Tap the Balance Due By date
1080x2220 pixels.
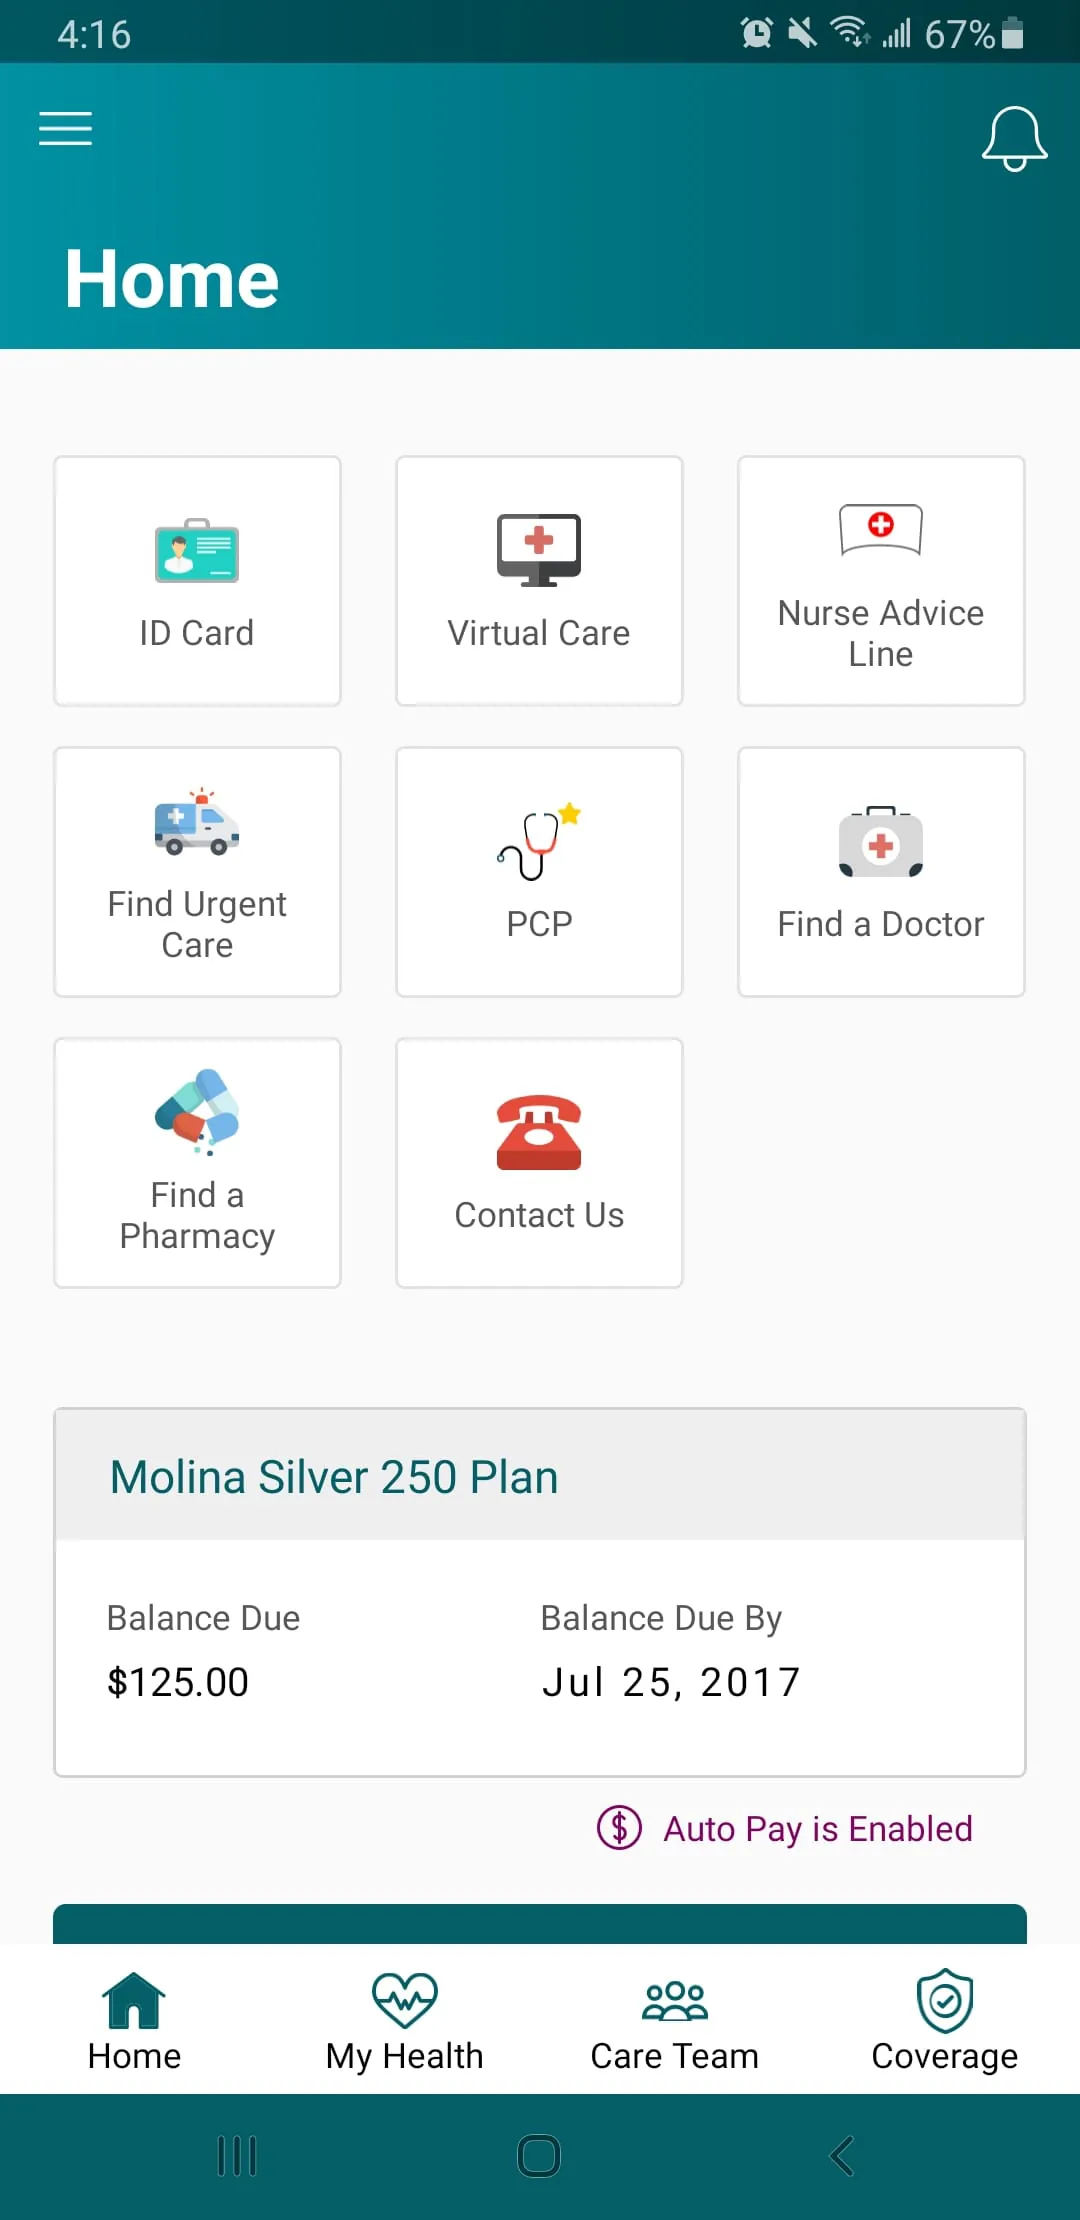tap(671, 1682)
